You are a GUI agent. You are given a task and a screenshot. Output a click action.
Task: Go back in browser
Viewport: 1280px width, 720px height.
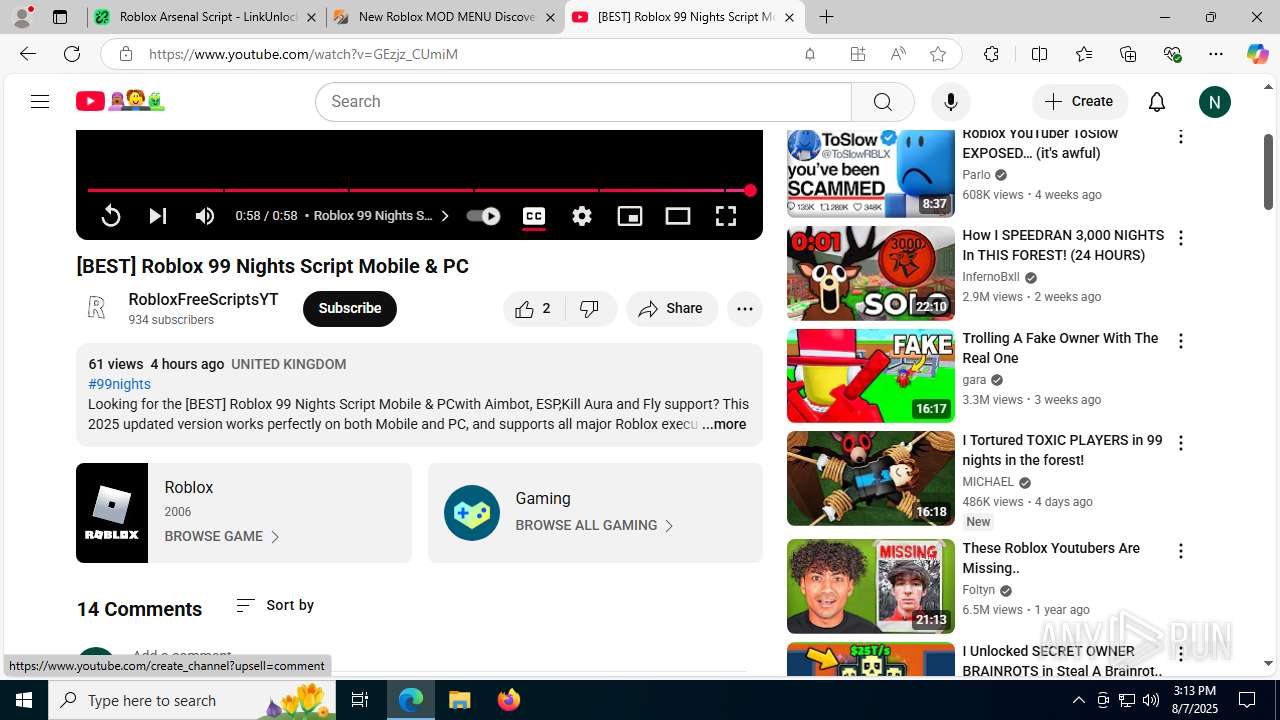tap(28, 54)
